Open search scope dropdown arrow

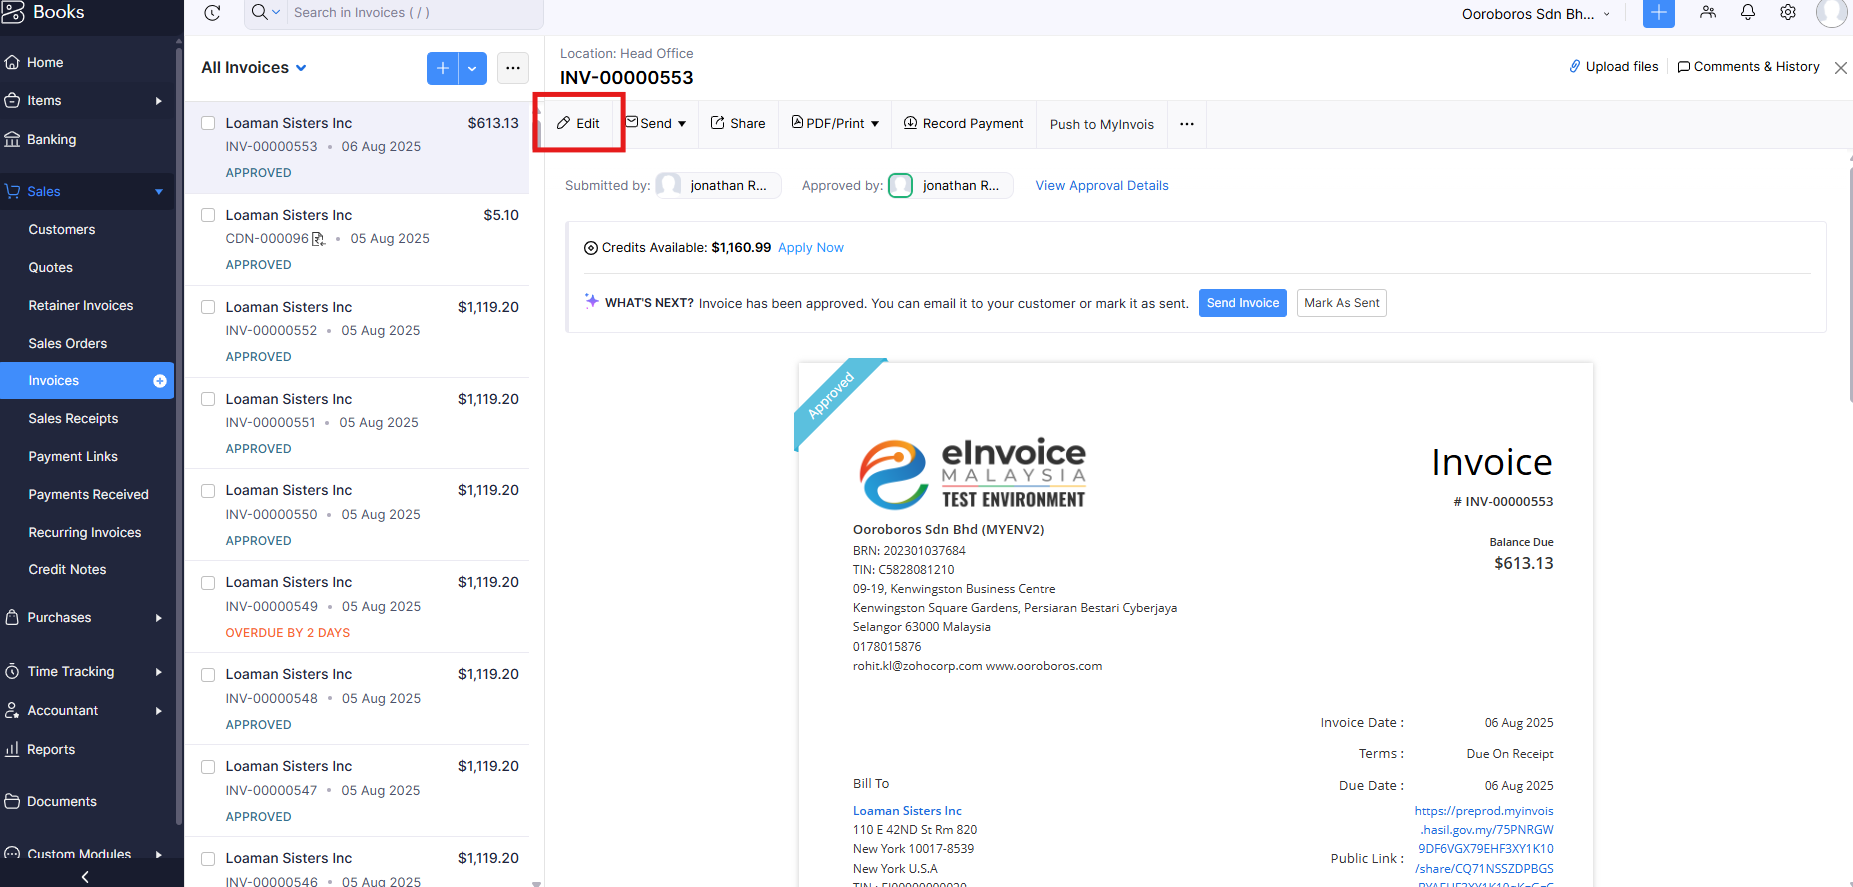[x=276, y=13]
